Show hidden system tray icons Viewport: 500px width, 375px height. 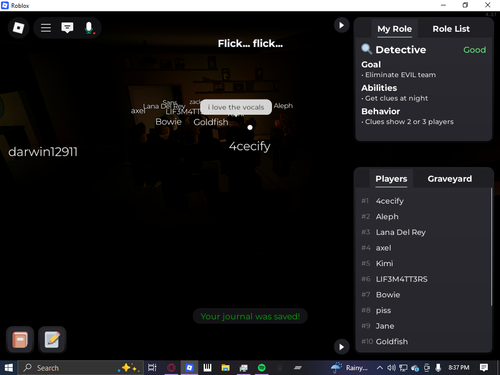click(x=380, y=368)
